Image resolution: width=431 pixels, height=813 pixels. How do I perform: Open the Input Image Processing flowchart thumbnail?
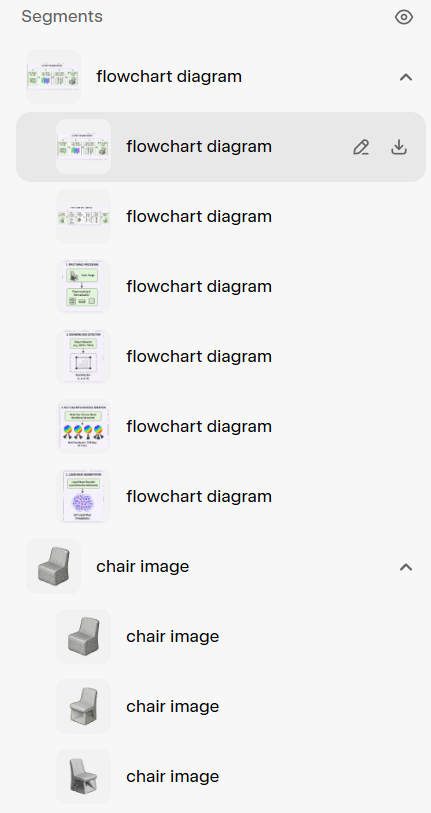pyautogui.click(x=84, y=286)
